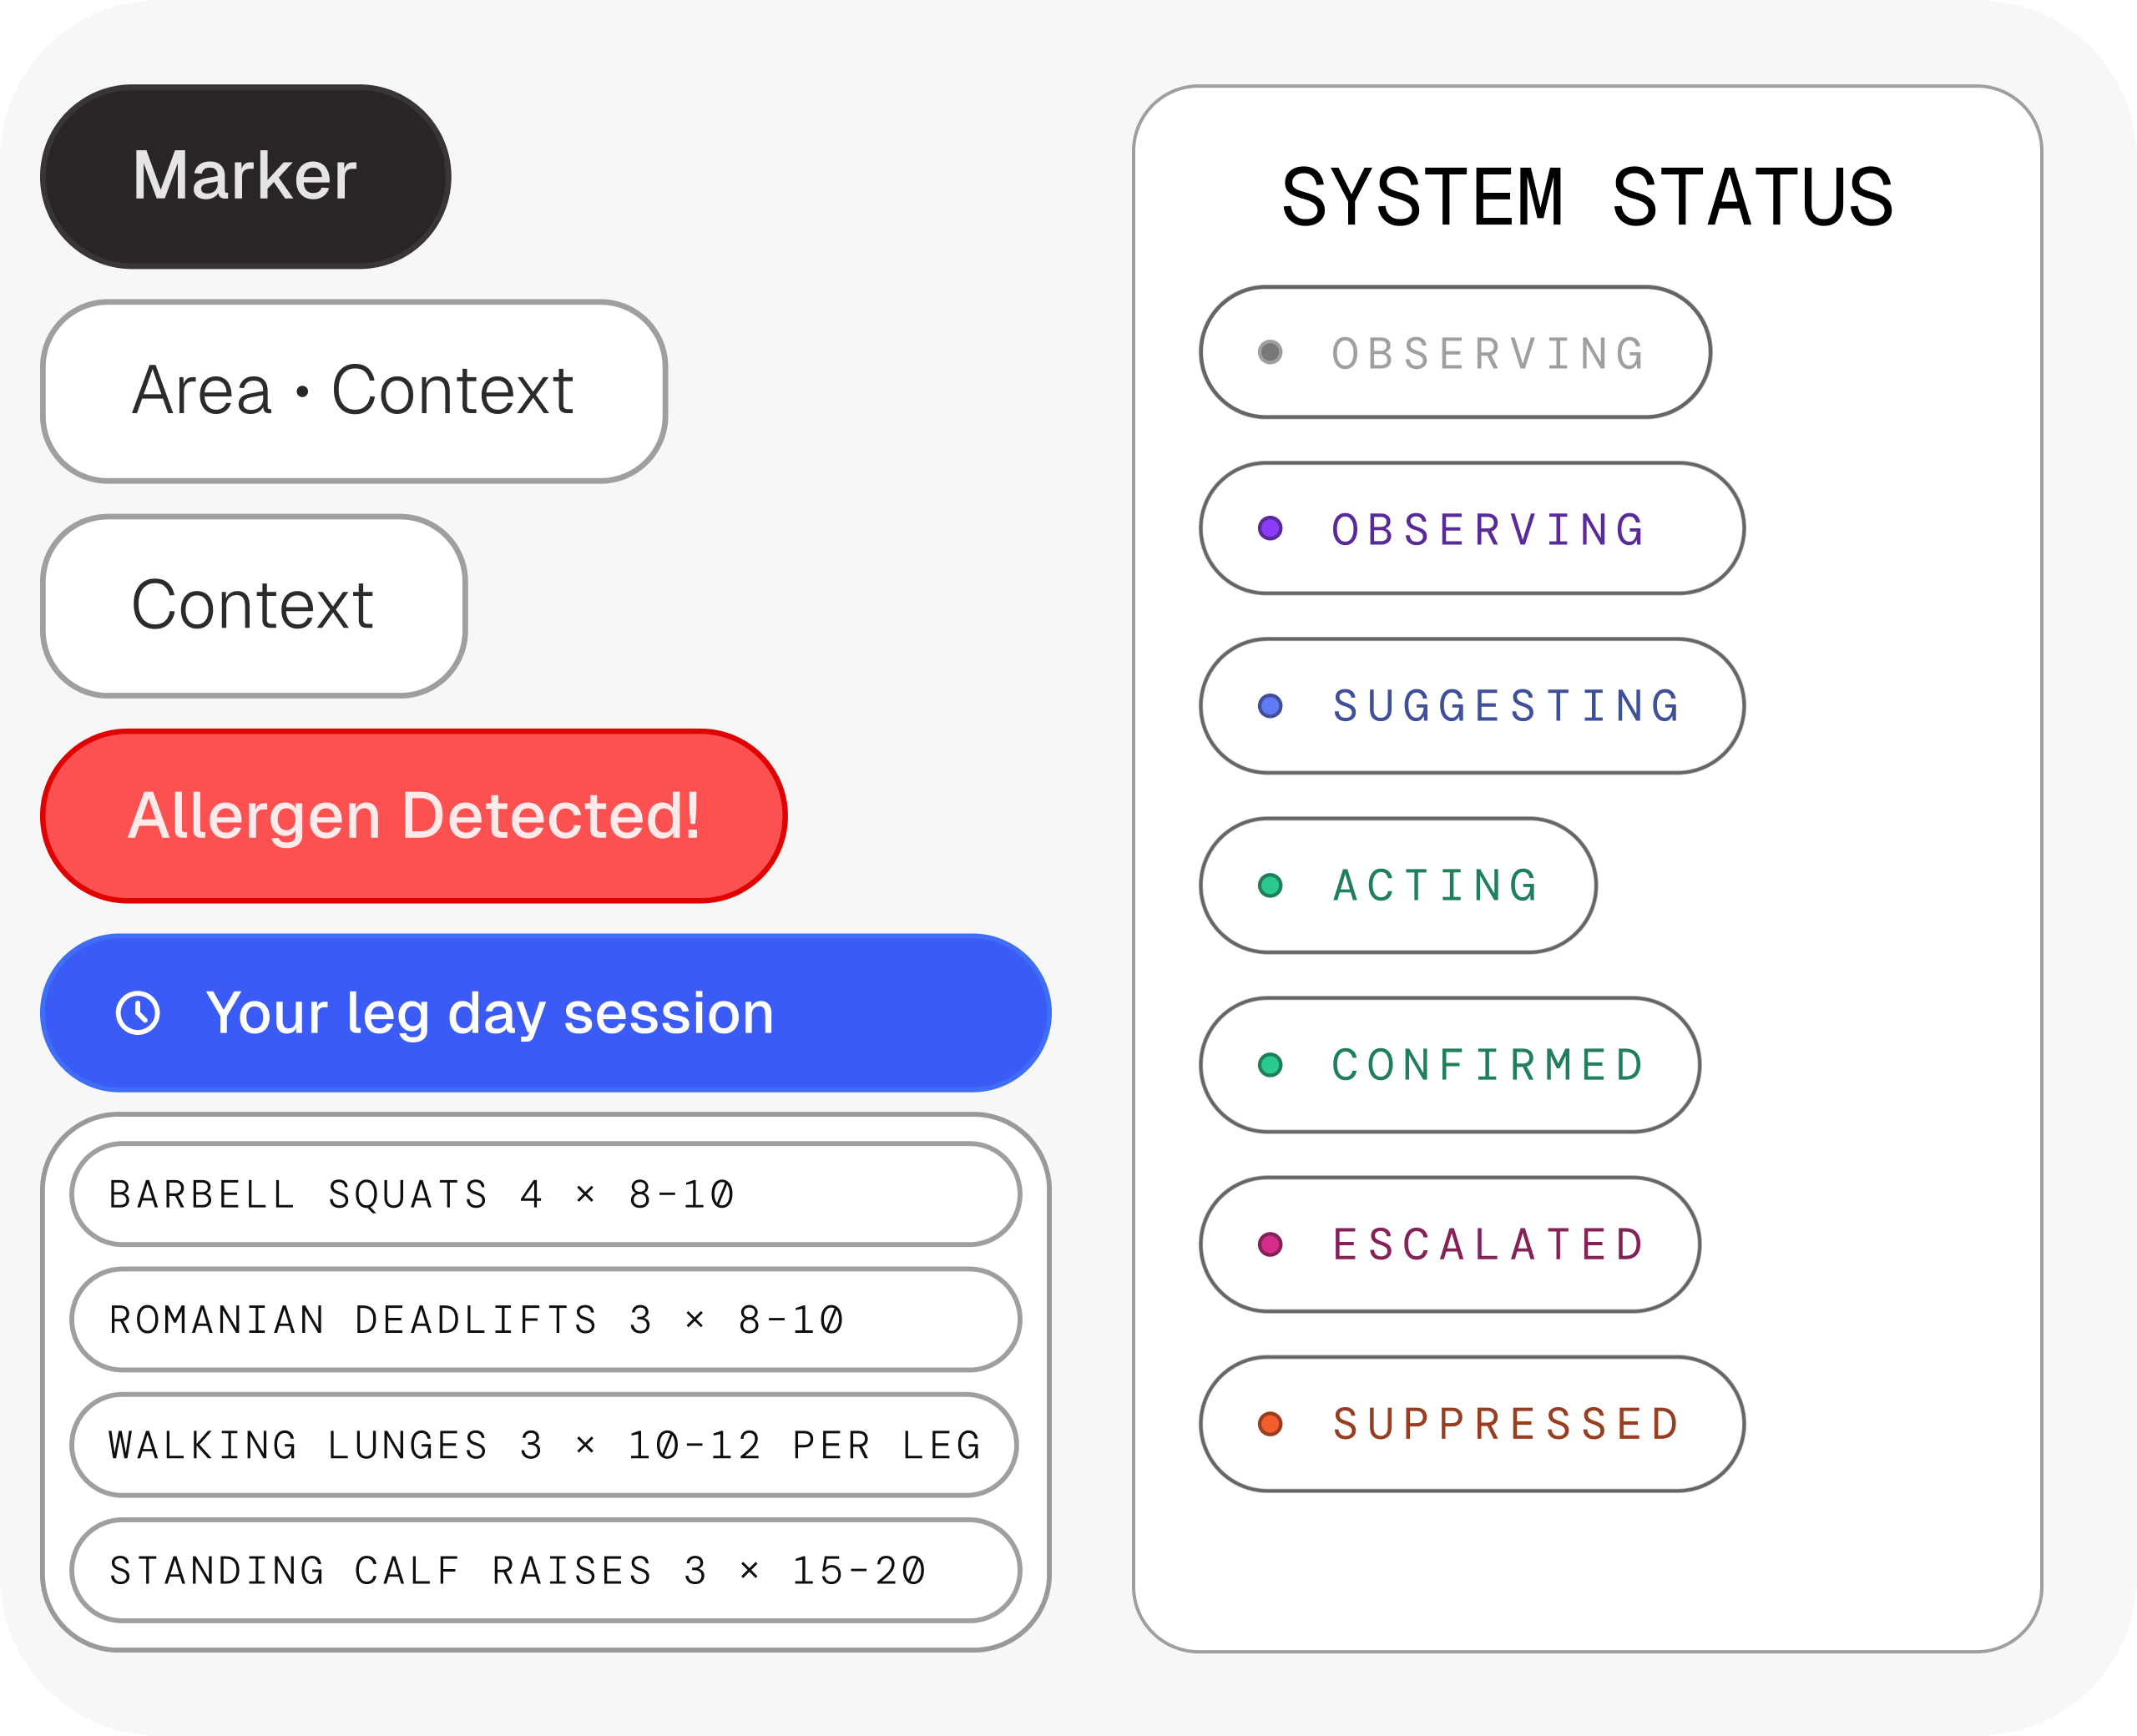Click the dark Marker pill
Viewport: 2137px width, 1736px height.
245,176
